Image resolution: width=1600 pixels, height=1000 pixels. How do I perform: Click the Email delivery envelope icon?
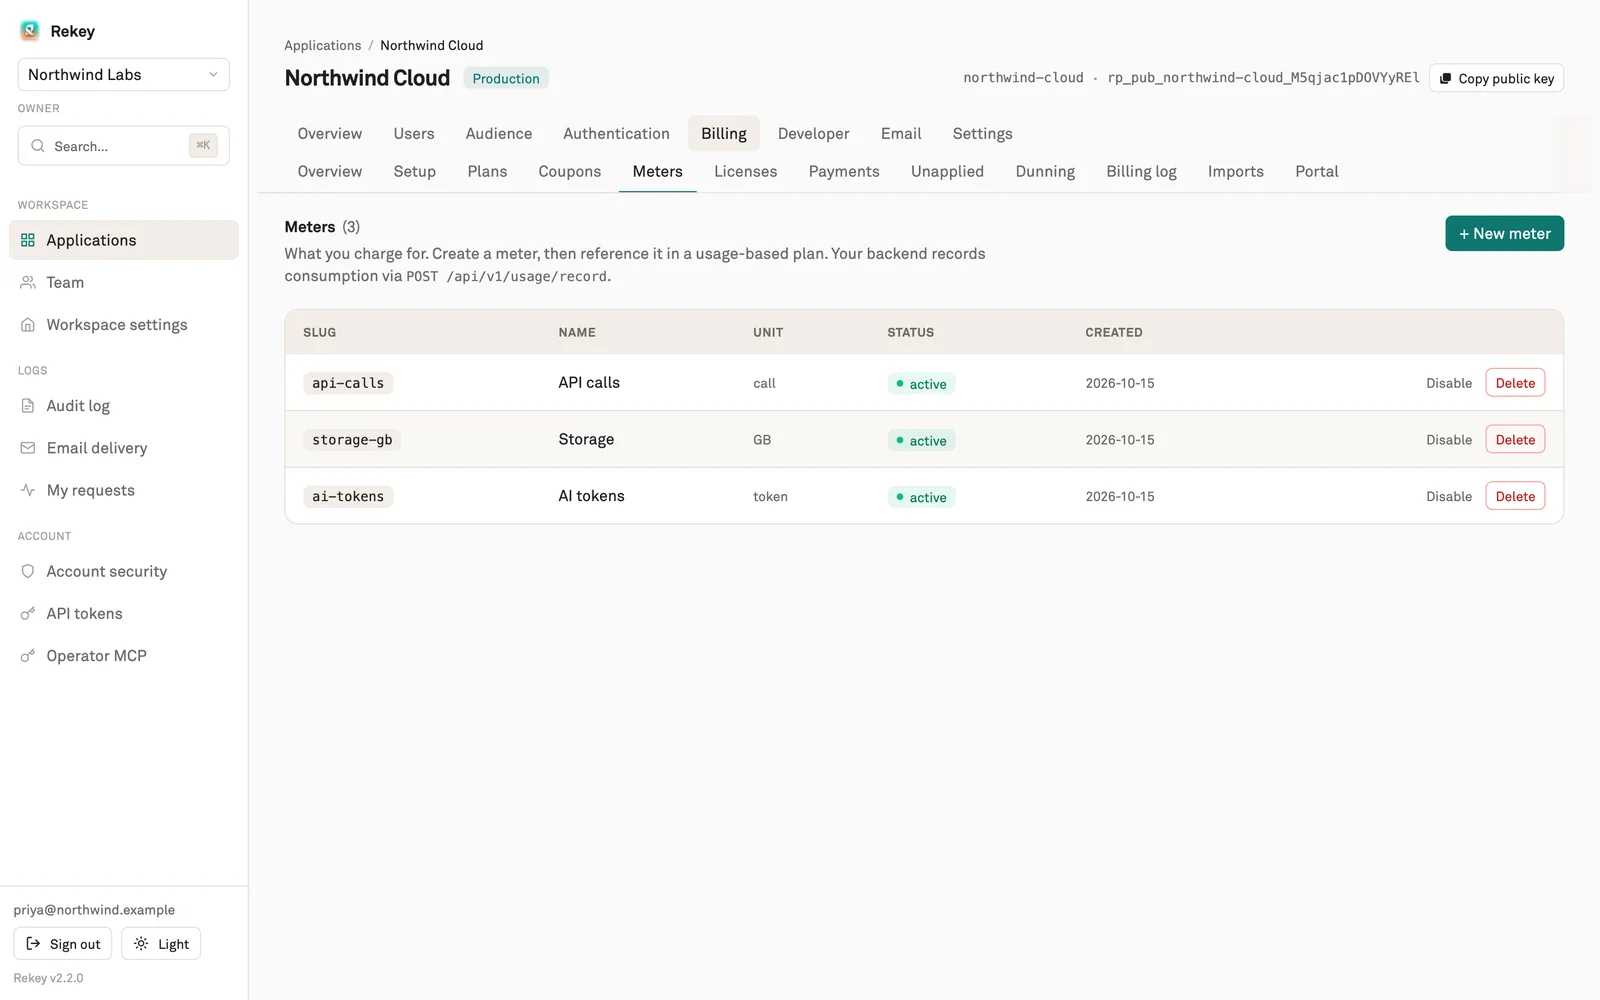click(28, 448)
